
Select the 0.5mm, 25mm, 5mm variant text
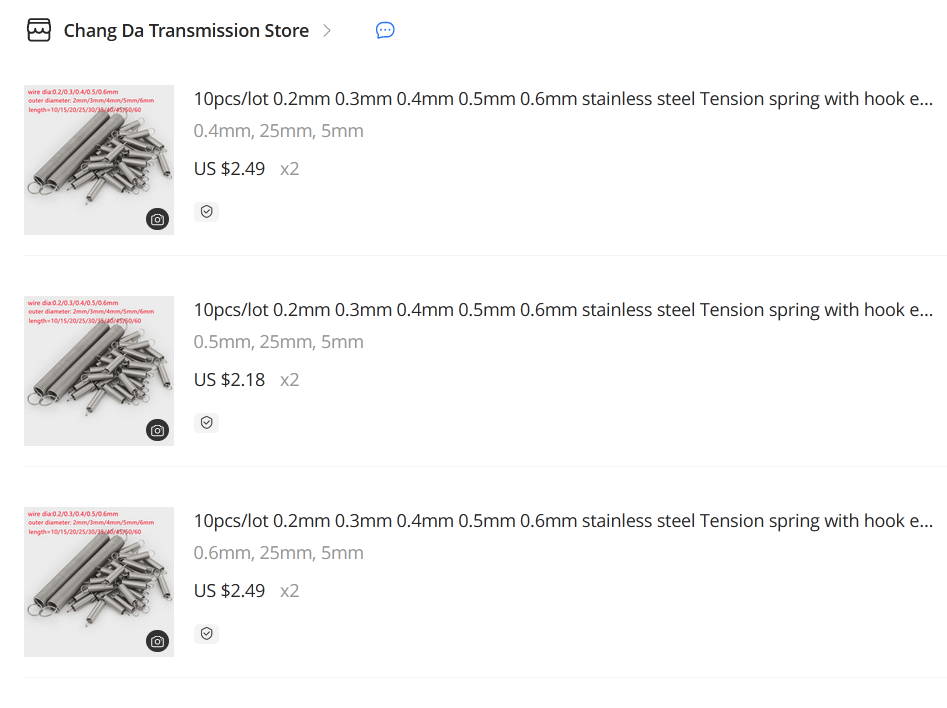click(x=278, y=342)
